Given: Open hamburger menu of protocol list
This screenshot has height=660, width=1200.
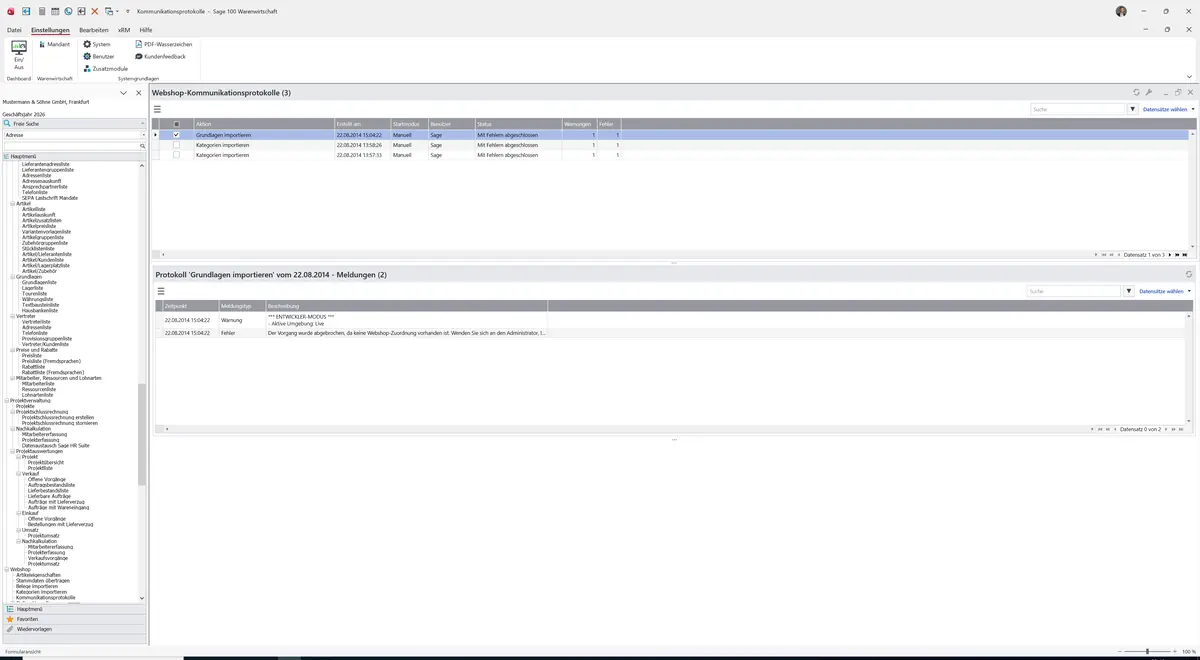Looking at the screenshot, I should coord(157,109).
